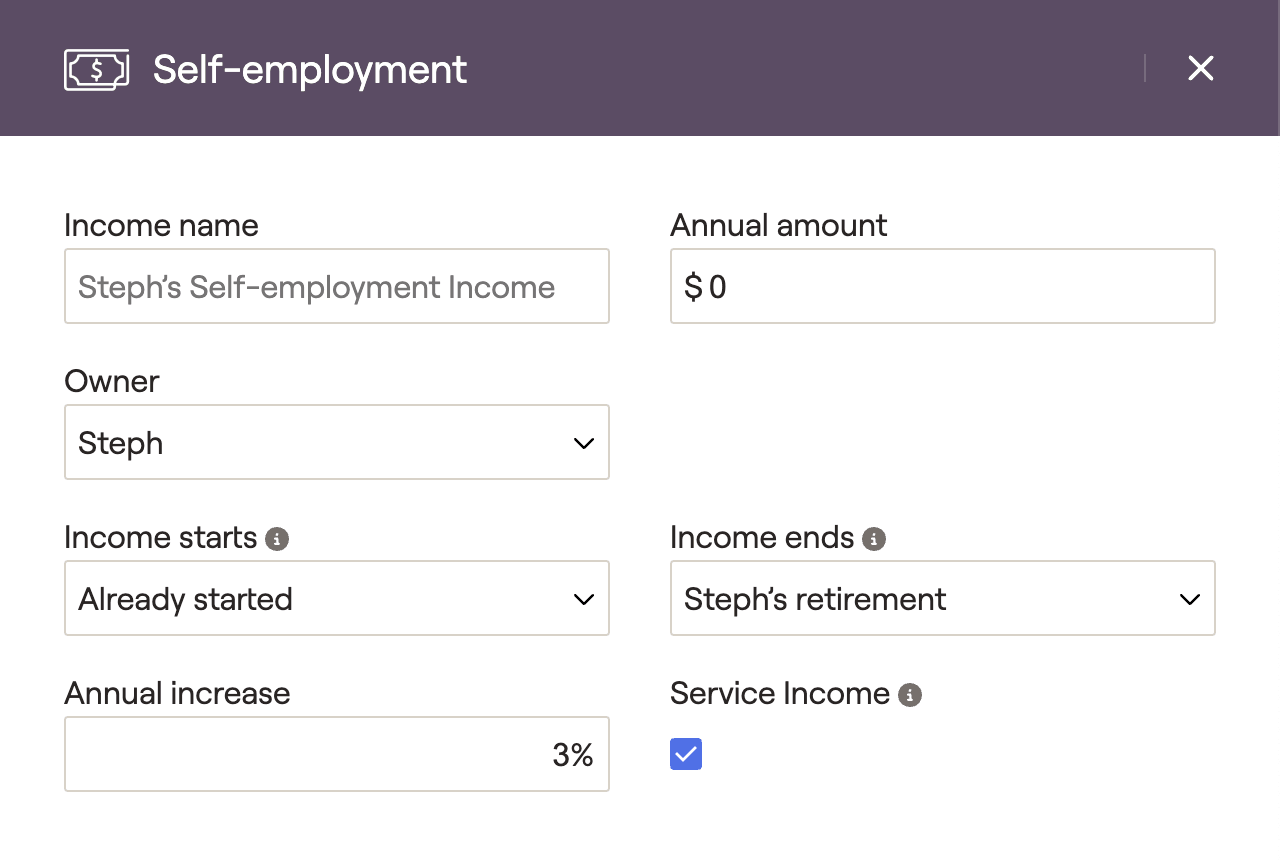Viewport: 1280px width, 866px height.
Task: Click into the Annual amount field
Action: coord(943,286)
